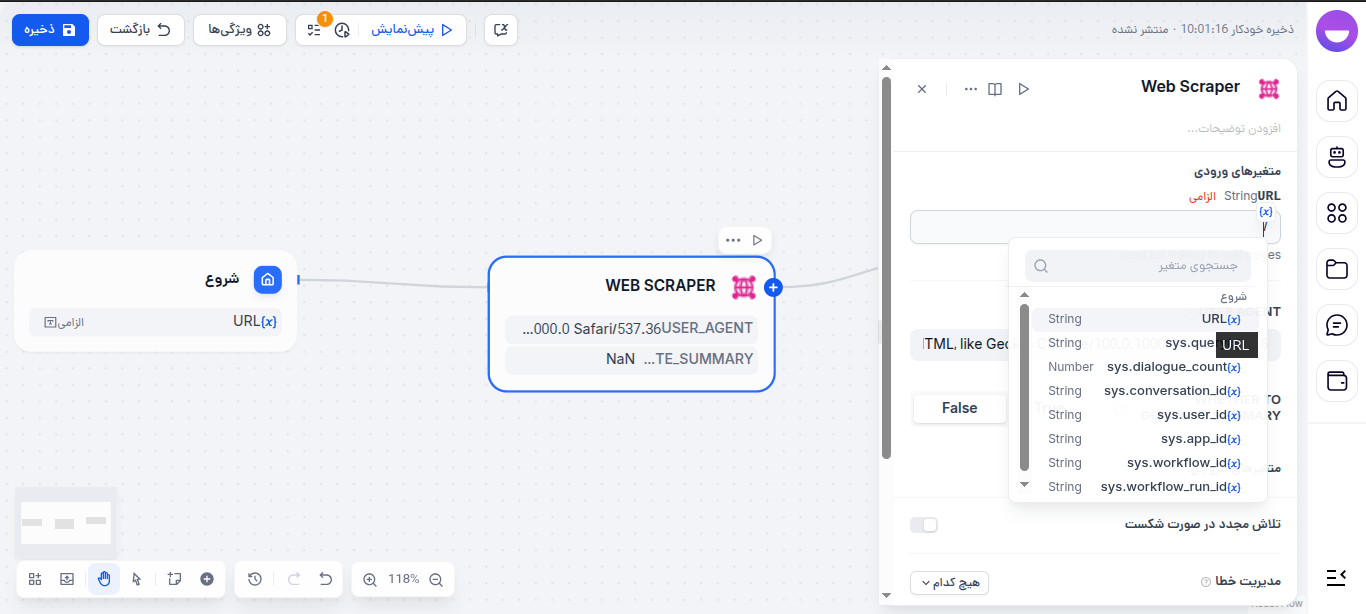Click the down chevron in variable list
This screenshot has height=614, width=1366.
[x=1023, y=485]
